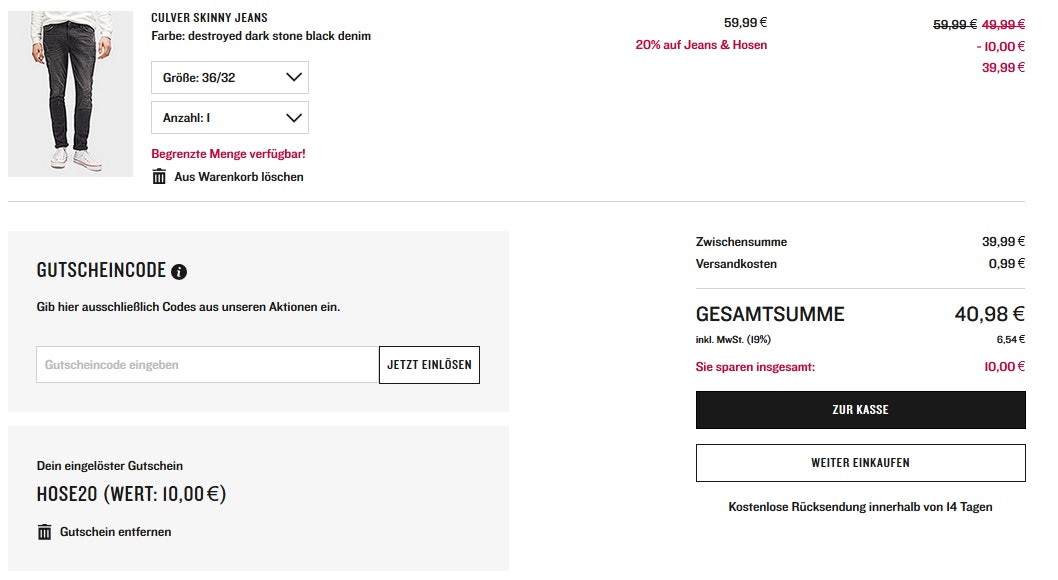This screenshot has height=580, width=1058.
Task: Open the Anzahl: 1 quantity dropdown
Action: click(x=229, y=118)
